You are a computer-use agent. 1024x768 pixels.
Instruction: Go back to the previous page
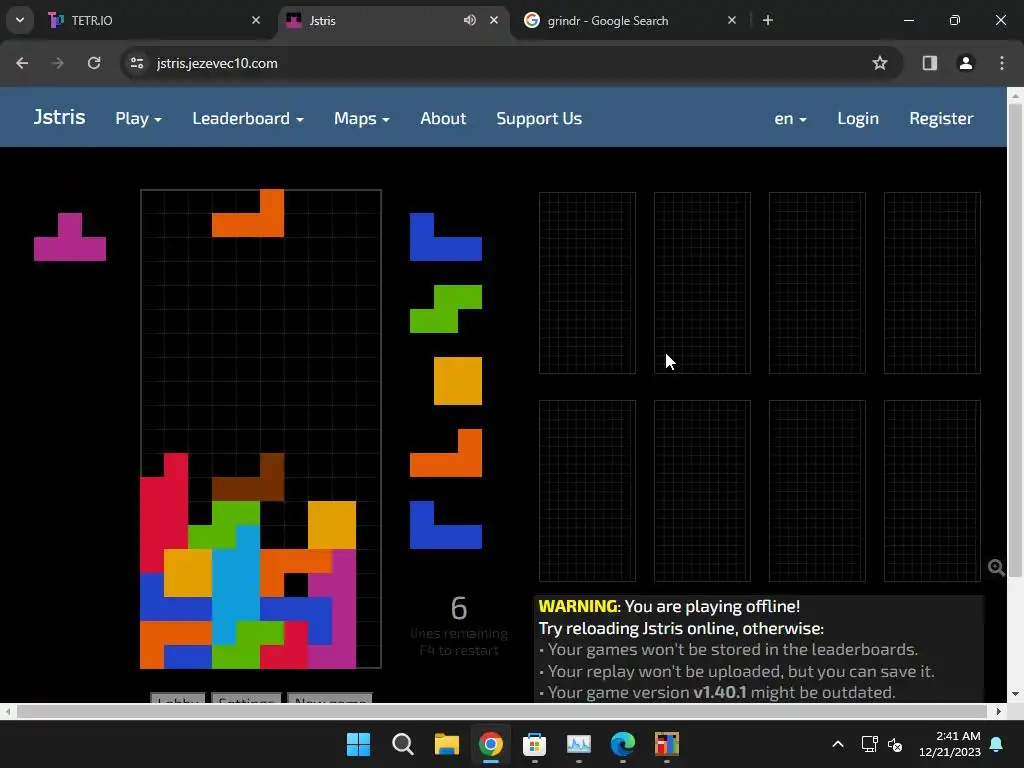point(22,63)
